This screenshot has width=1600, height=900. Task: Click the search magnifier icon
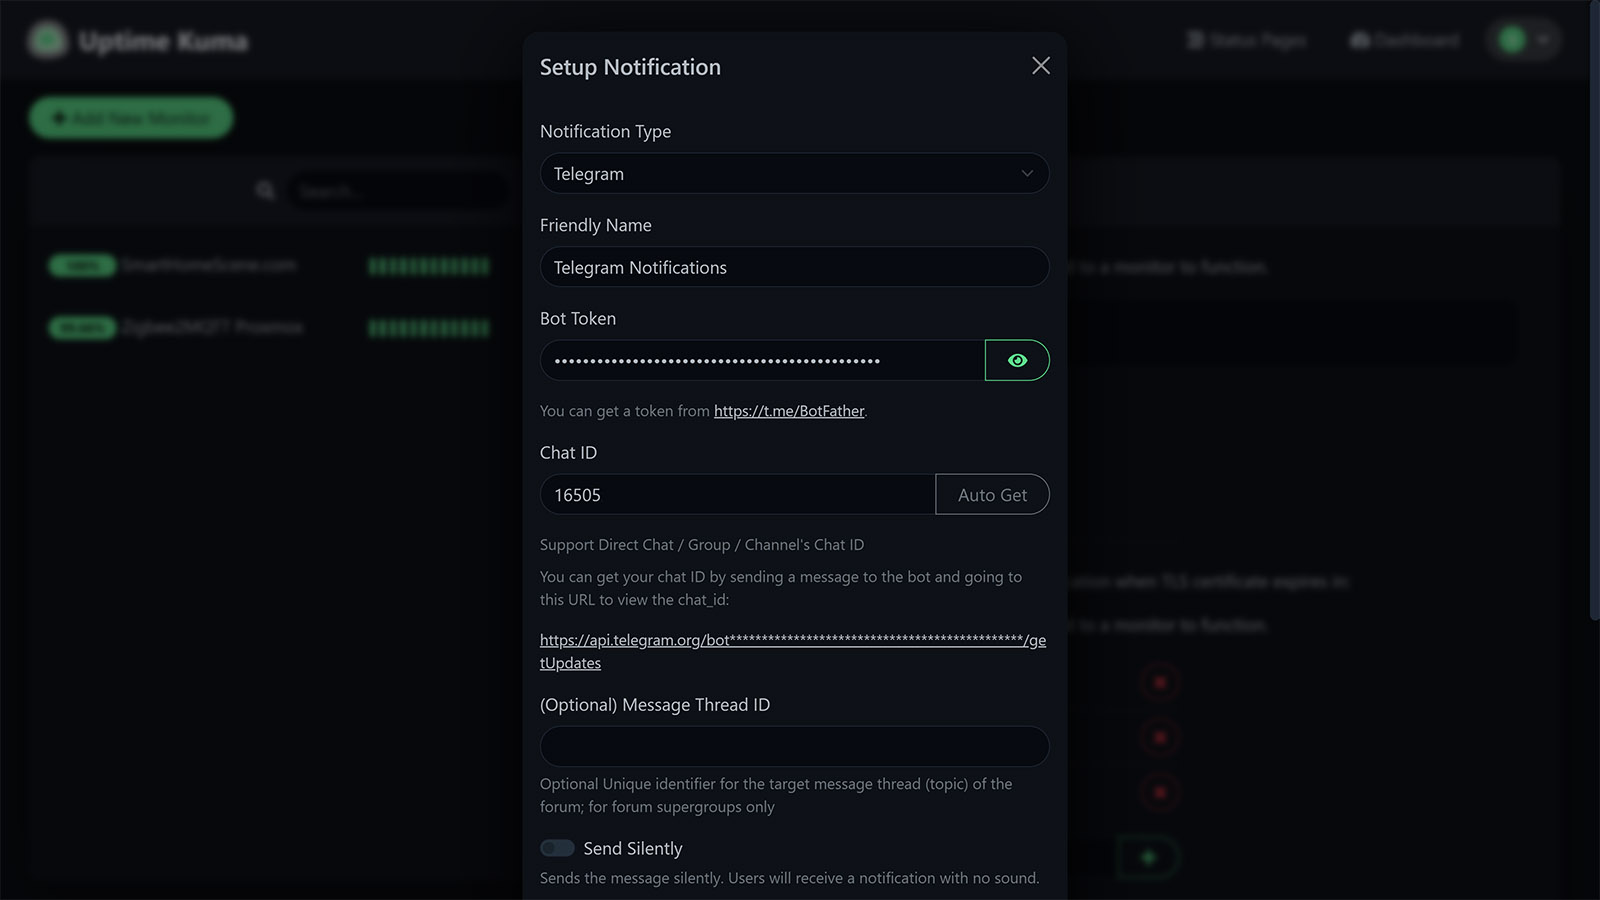tap(266, 190)
